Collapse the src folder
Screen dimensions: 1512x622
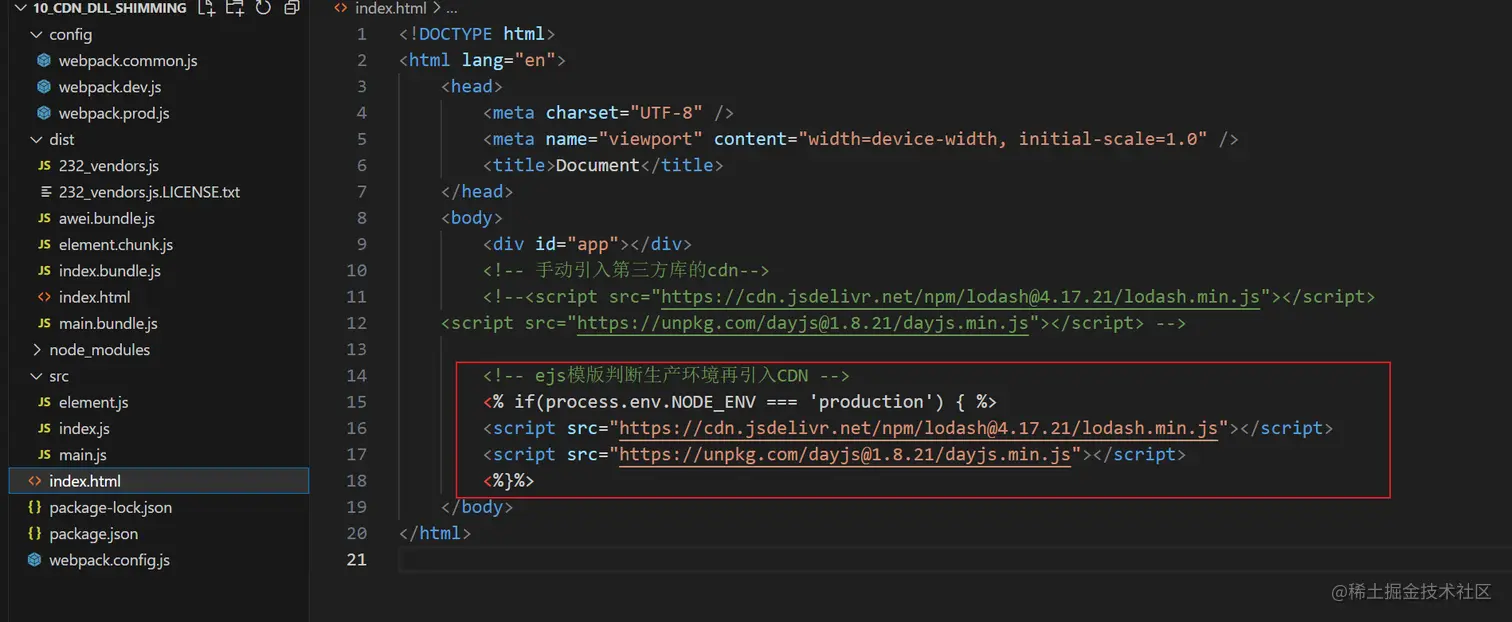pos(37,376)
